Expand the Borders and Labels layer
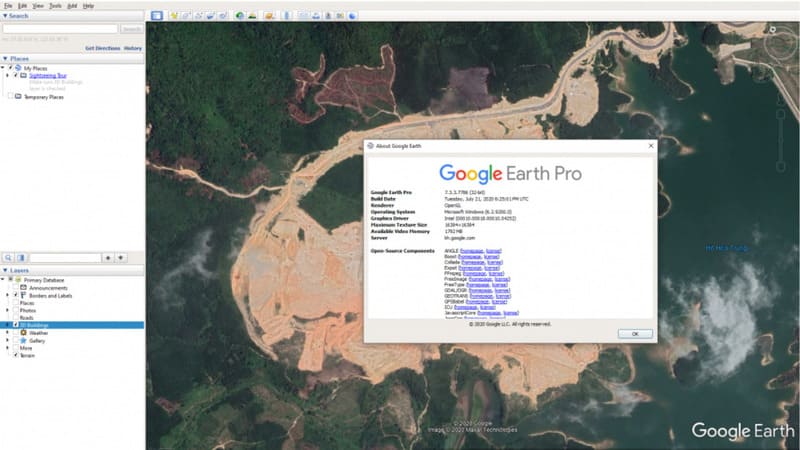Image resolution: width=800 pixels, height=450 pixels. 9,296
